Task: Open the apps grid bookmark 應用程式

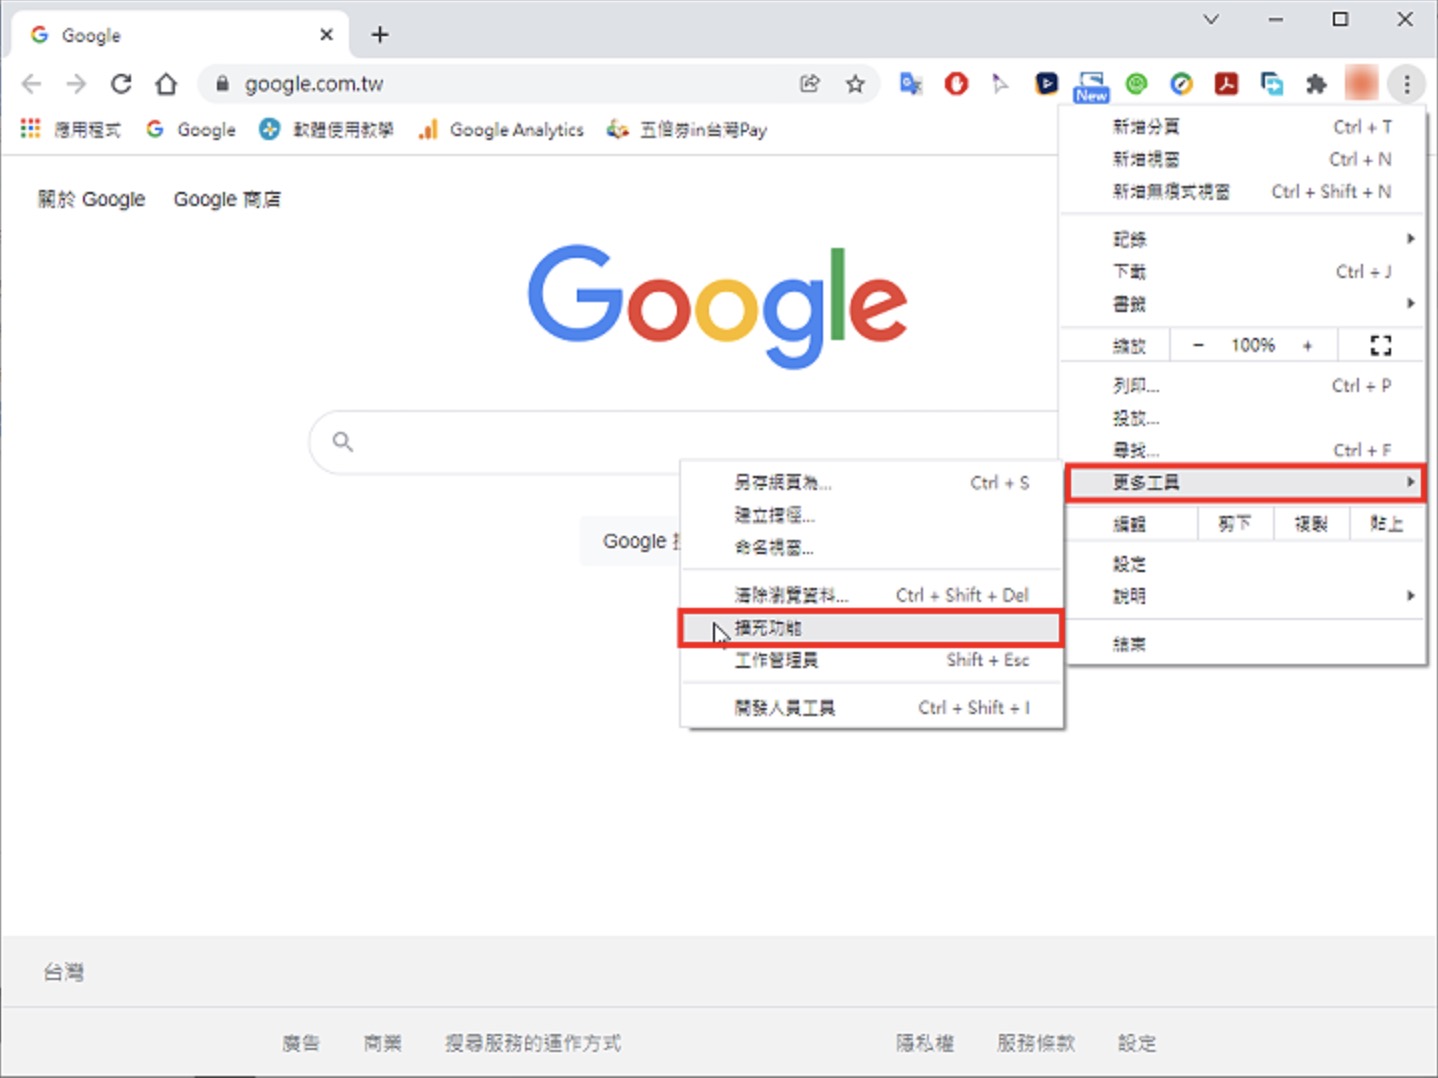Action: (x=71, y=129)
